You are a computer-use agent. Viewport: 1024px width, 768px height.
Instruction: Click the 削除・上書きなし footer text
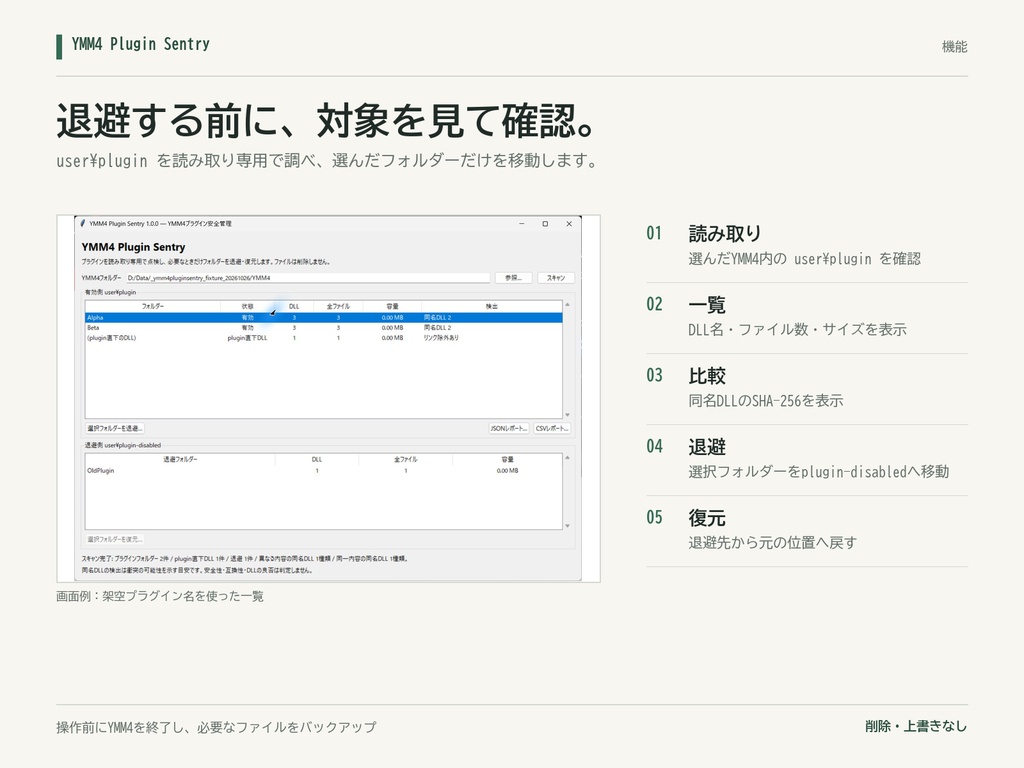click(x=916, y=726)
